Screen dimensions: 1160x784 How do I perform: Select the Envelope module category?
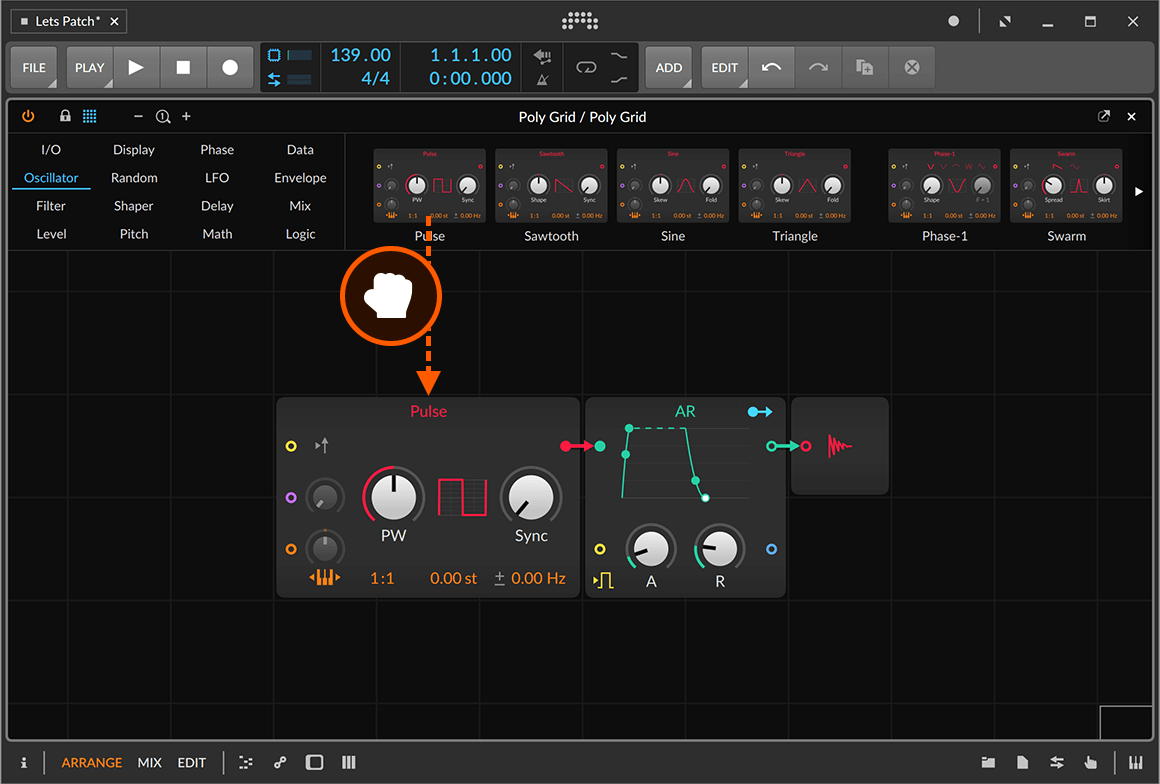tap(300, 178)
